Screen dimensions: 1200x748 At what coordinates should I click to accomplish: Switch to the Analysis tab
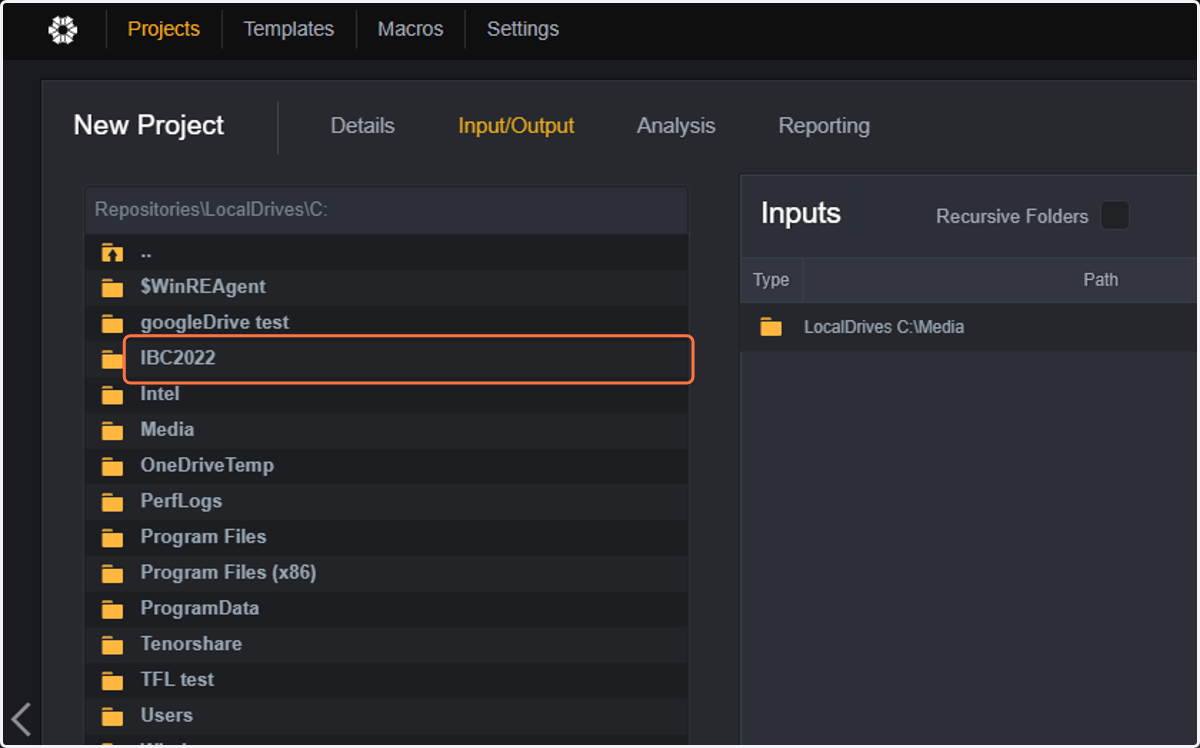676,126
